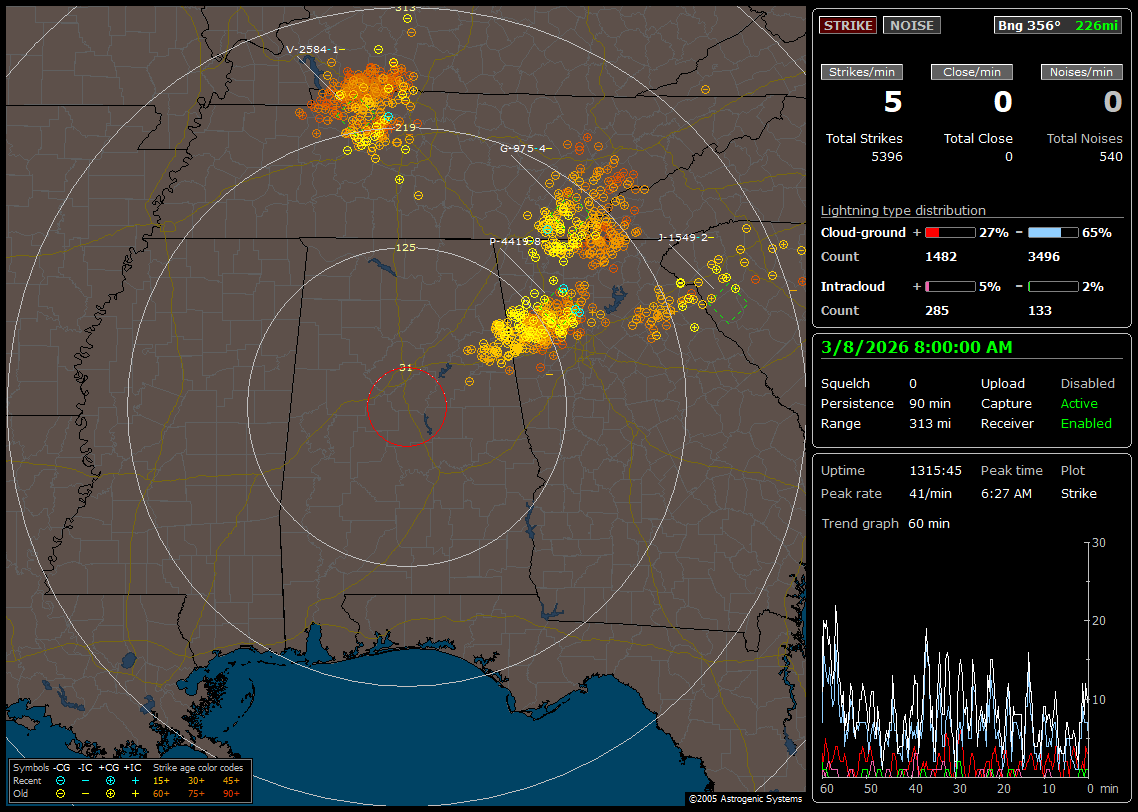Click the Old +CG yellow symbol in legend
This screenshot has height=812, width=1138.
tap(110, 793)
